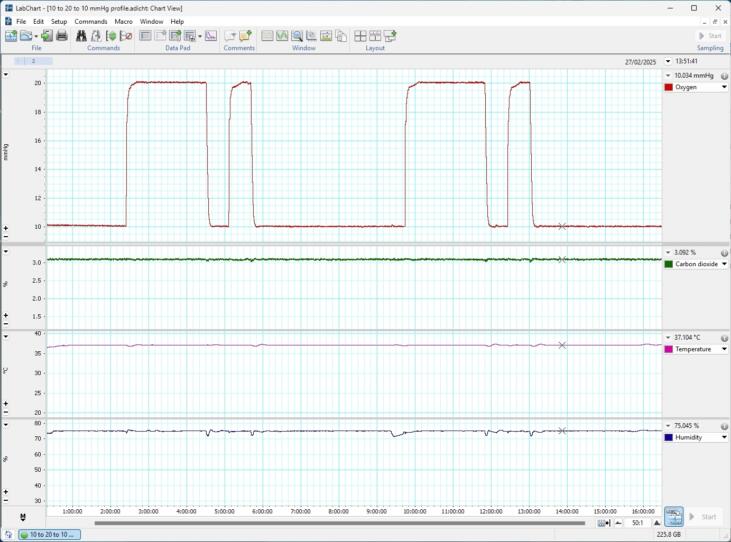This screenshot has width=731, height=542.
Task: Click the first tile-windows Layout icon
Action: [x=360, y=36]
